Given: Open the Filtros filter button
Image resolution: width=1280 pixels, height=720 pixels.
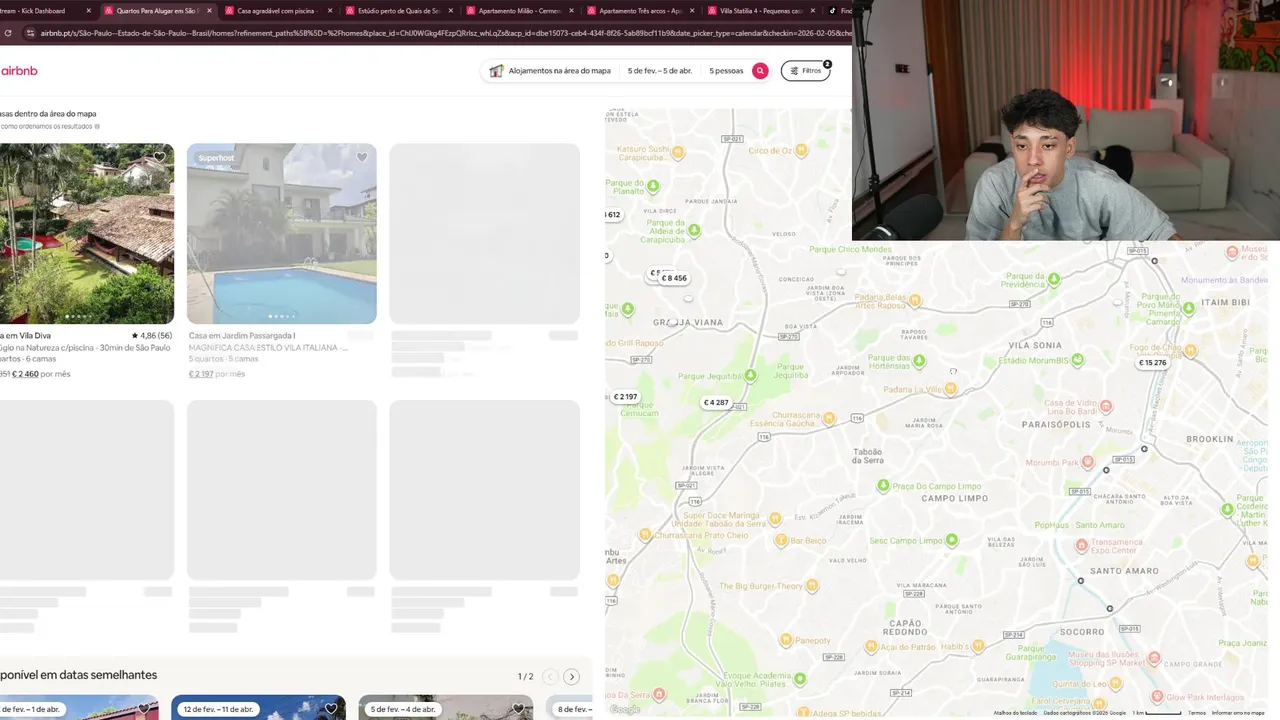Looking at the screenshot, I should tap(806, 71).
